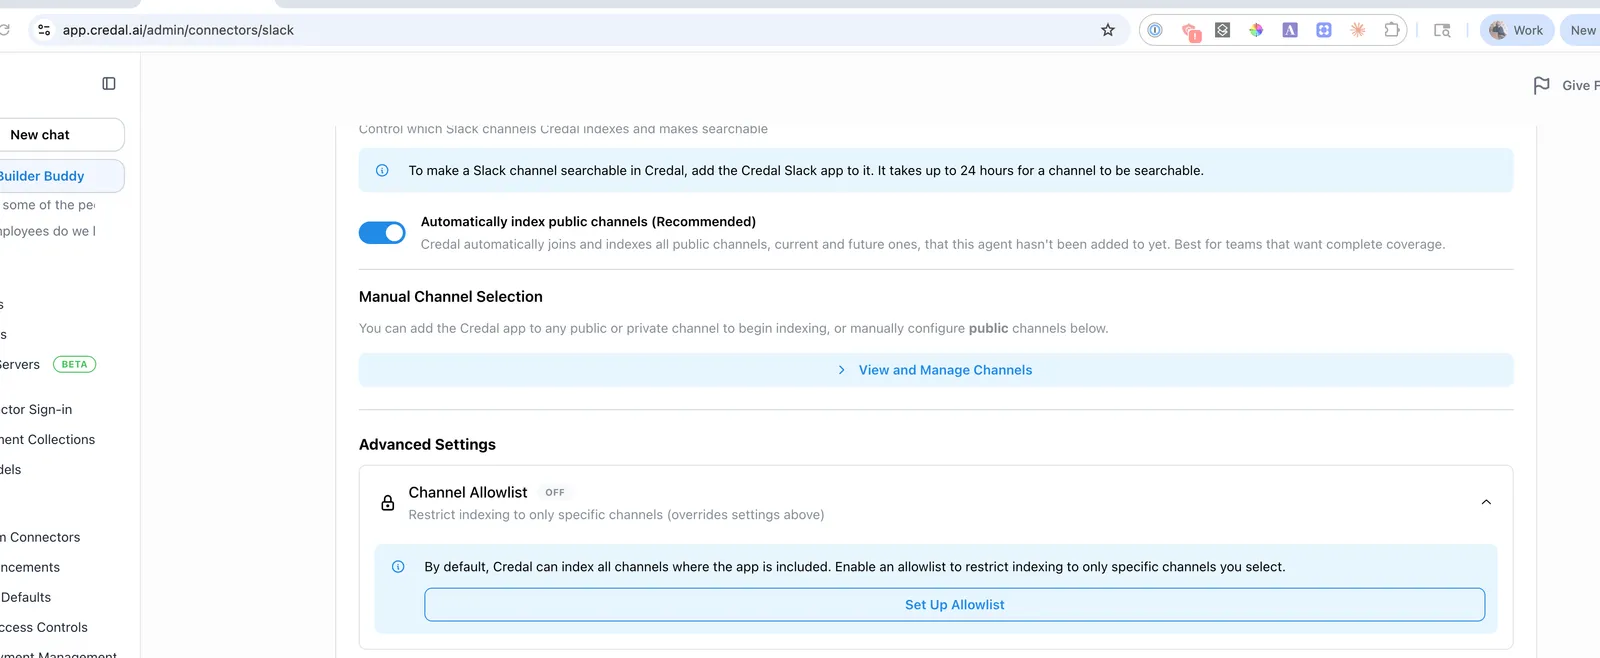Screen dimensions: 1600x658
Task: View site information icon in address bar
Action: coord(44,30)
